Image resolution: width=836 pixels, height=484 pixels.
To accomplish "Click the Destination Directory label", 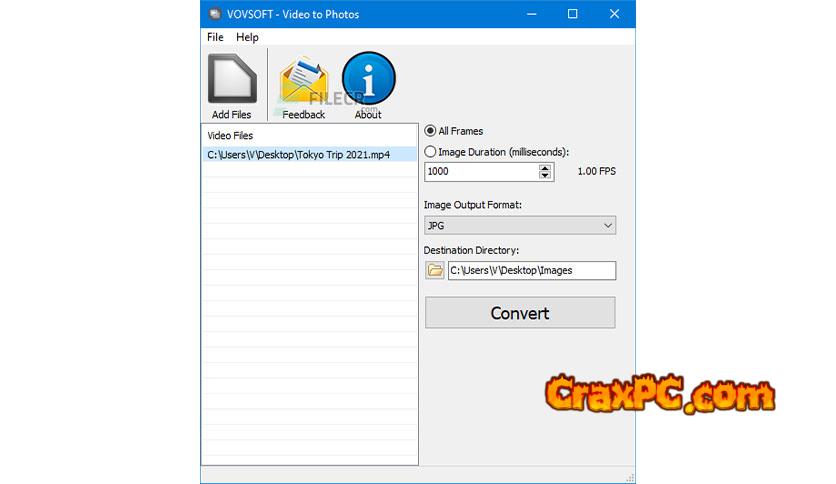I will [x=471, y=250].
